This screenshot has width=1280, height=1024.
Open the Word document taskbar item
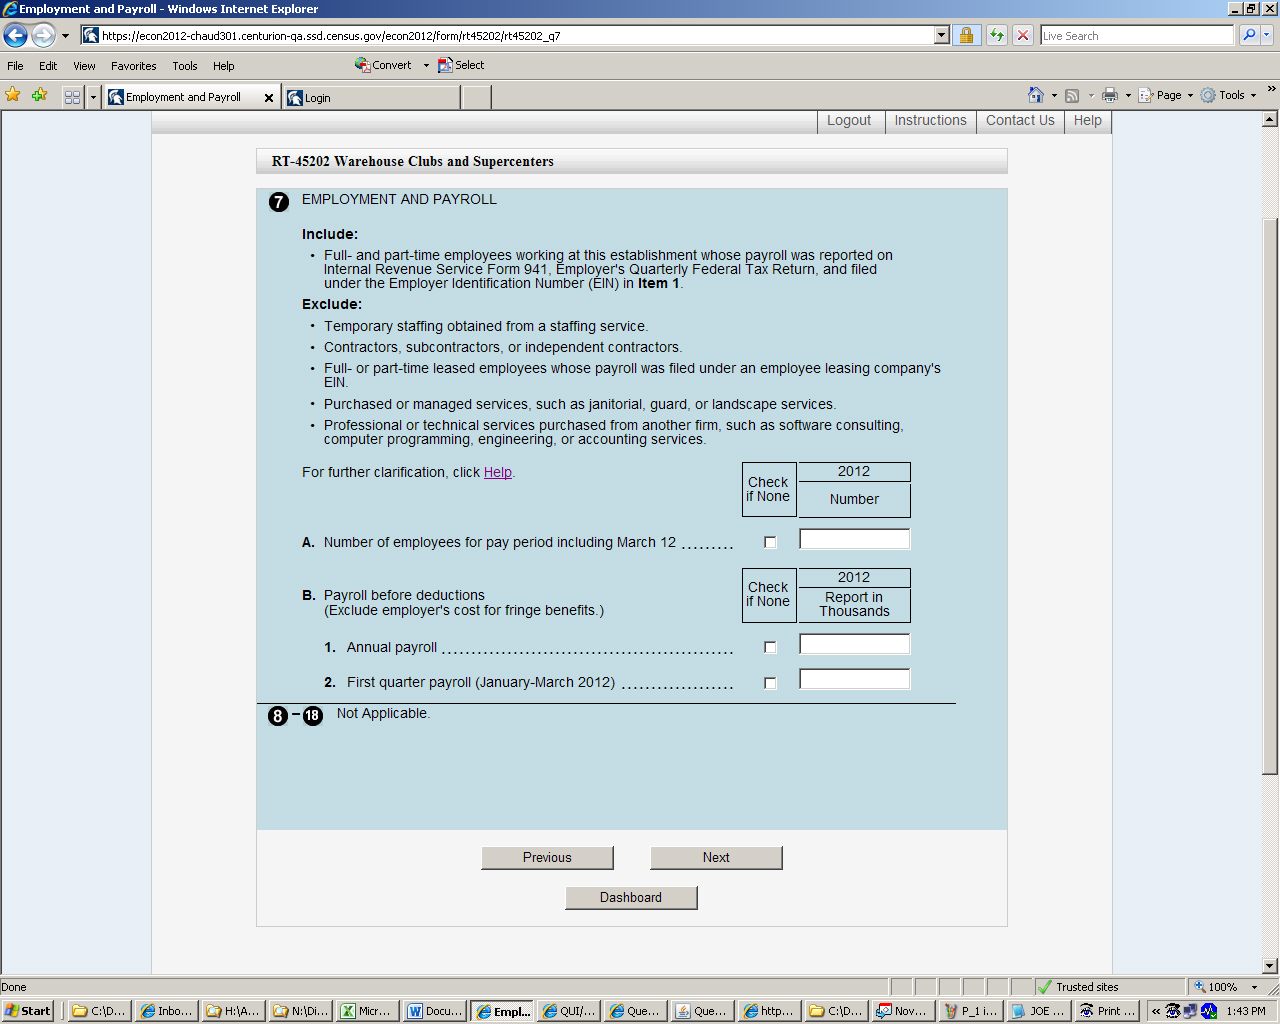coord(434,1011)
